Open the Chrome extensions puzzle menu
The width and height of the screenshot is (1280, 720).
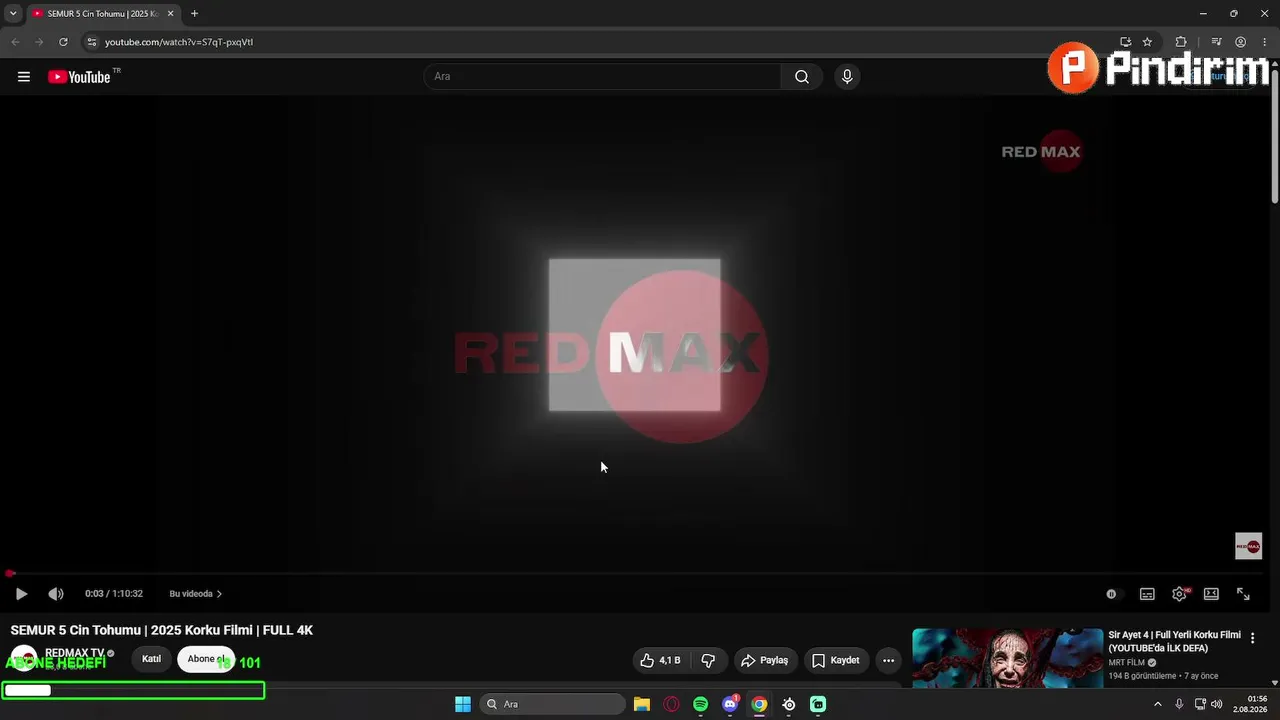(x=1181, y=42)
